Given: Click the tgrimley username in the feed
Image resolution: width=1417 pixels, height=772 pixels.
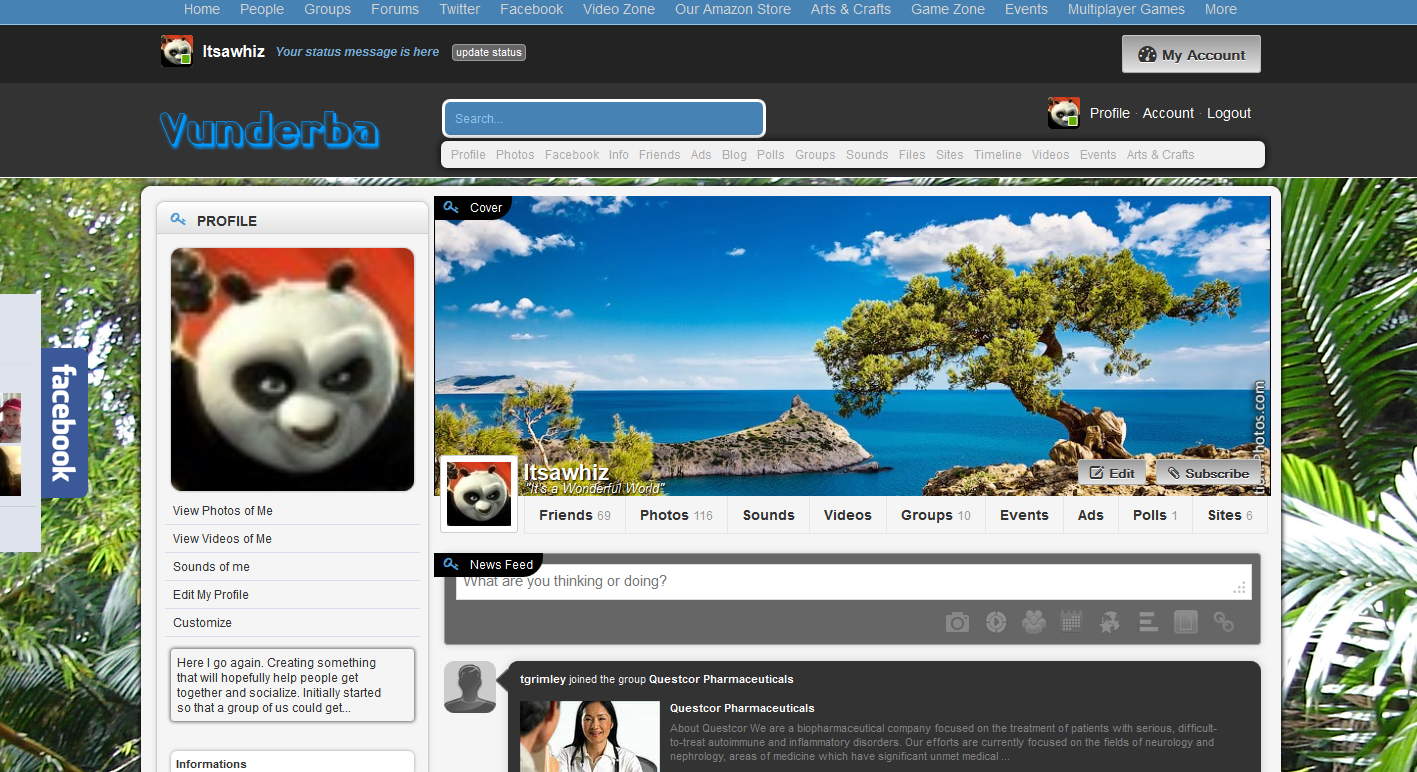Looking at the screenshot, I should point(543,679).
